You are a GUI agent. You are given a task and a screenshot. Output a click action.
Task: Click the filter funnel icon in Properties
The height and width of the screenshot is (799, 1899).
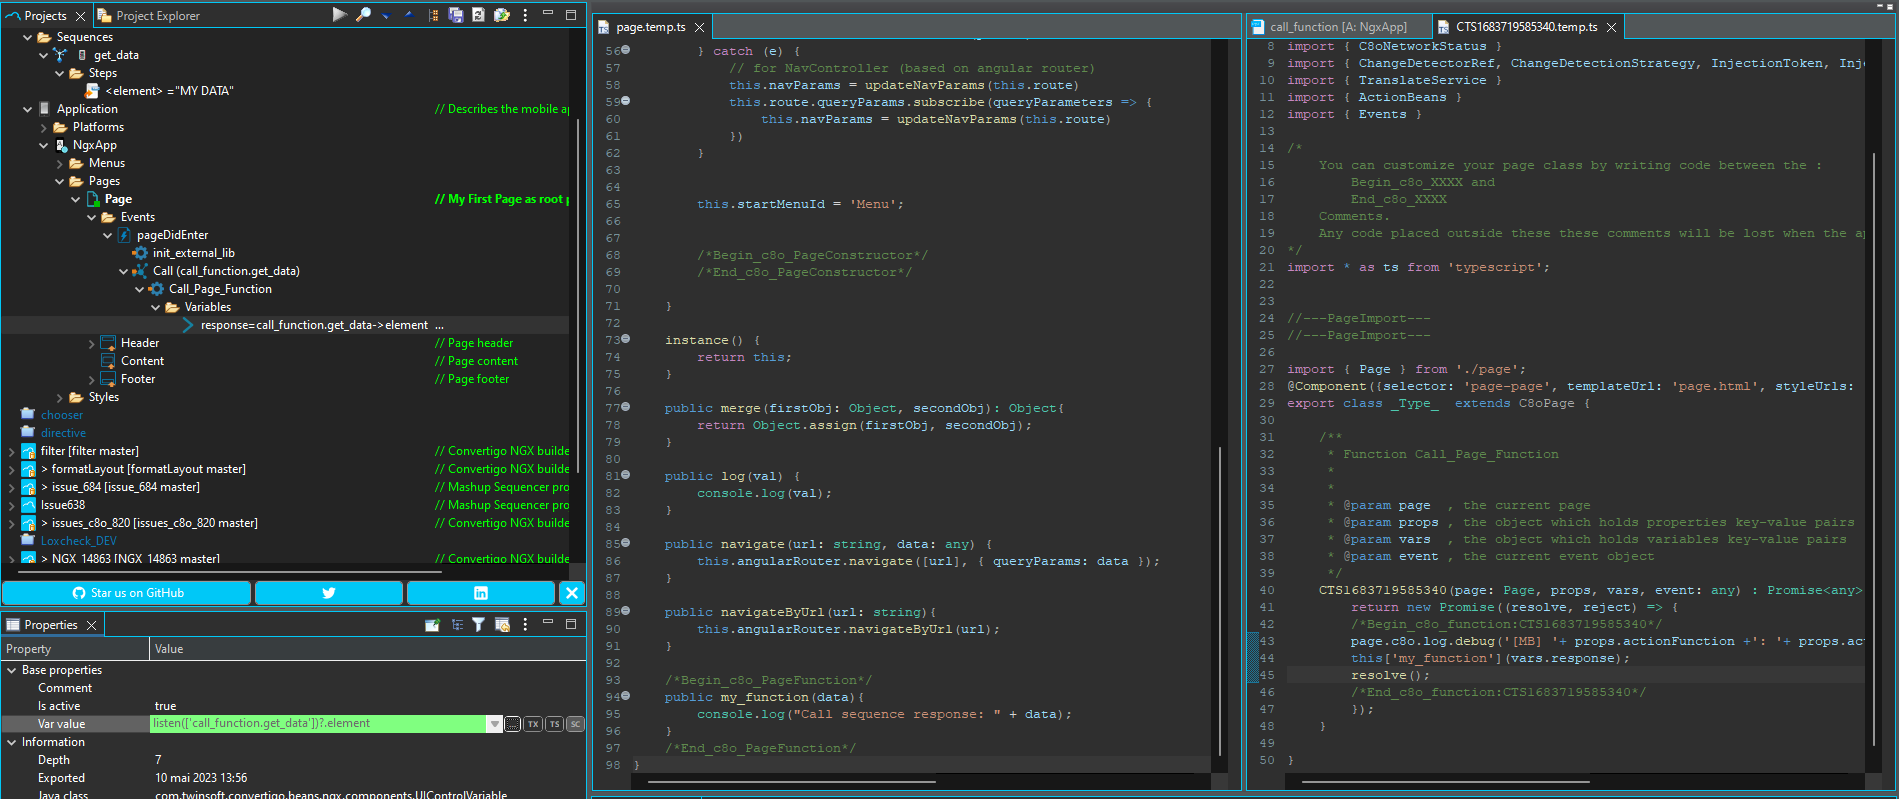point(479,625)
